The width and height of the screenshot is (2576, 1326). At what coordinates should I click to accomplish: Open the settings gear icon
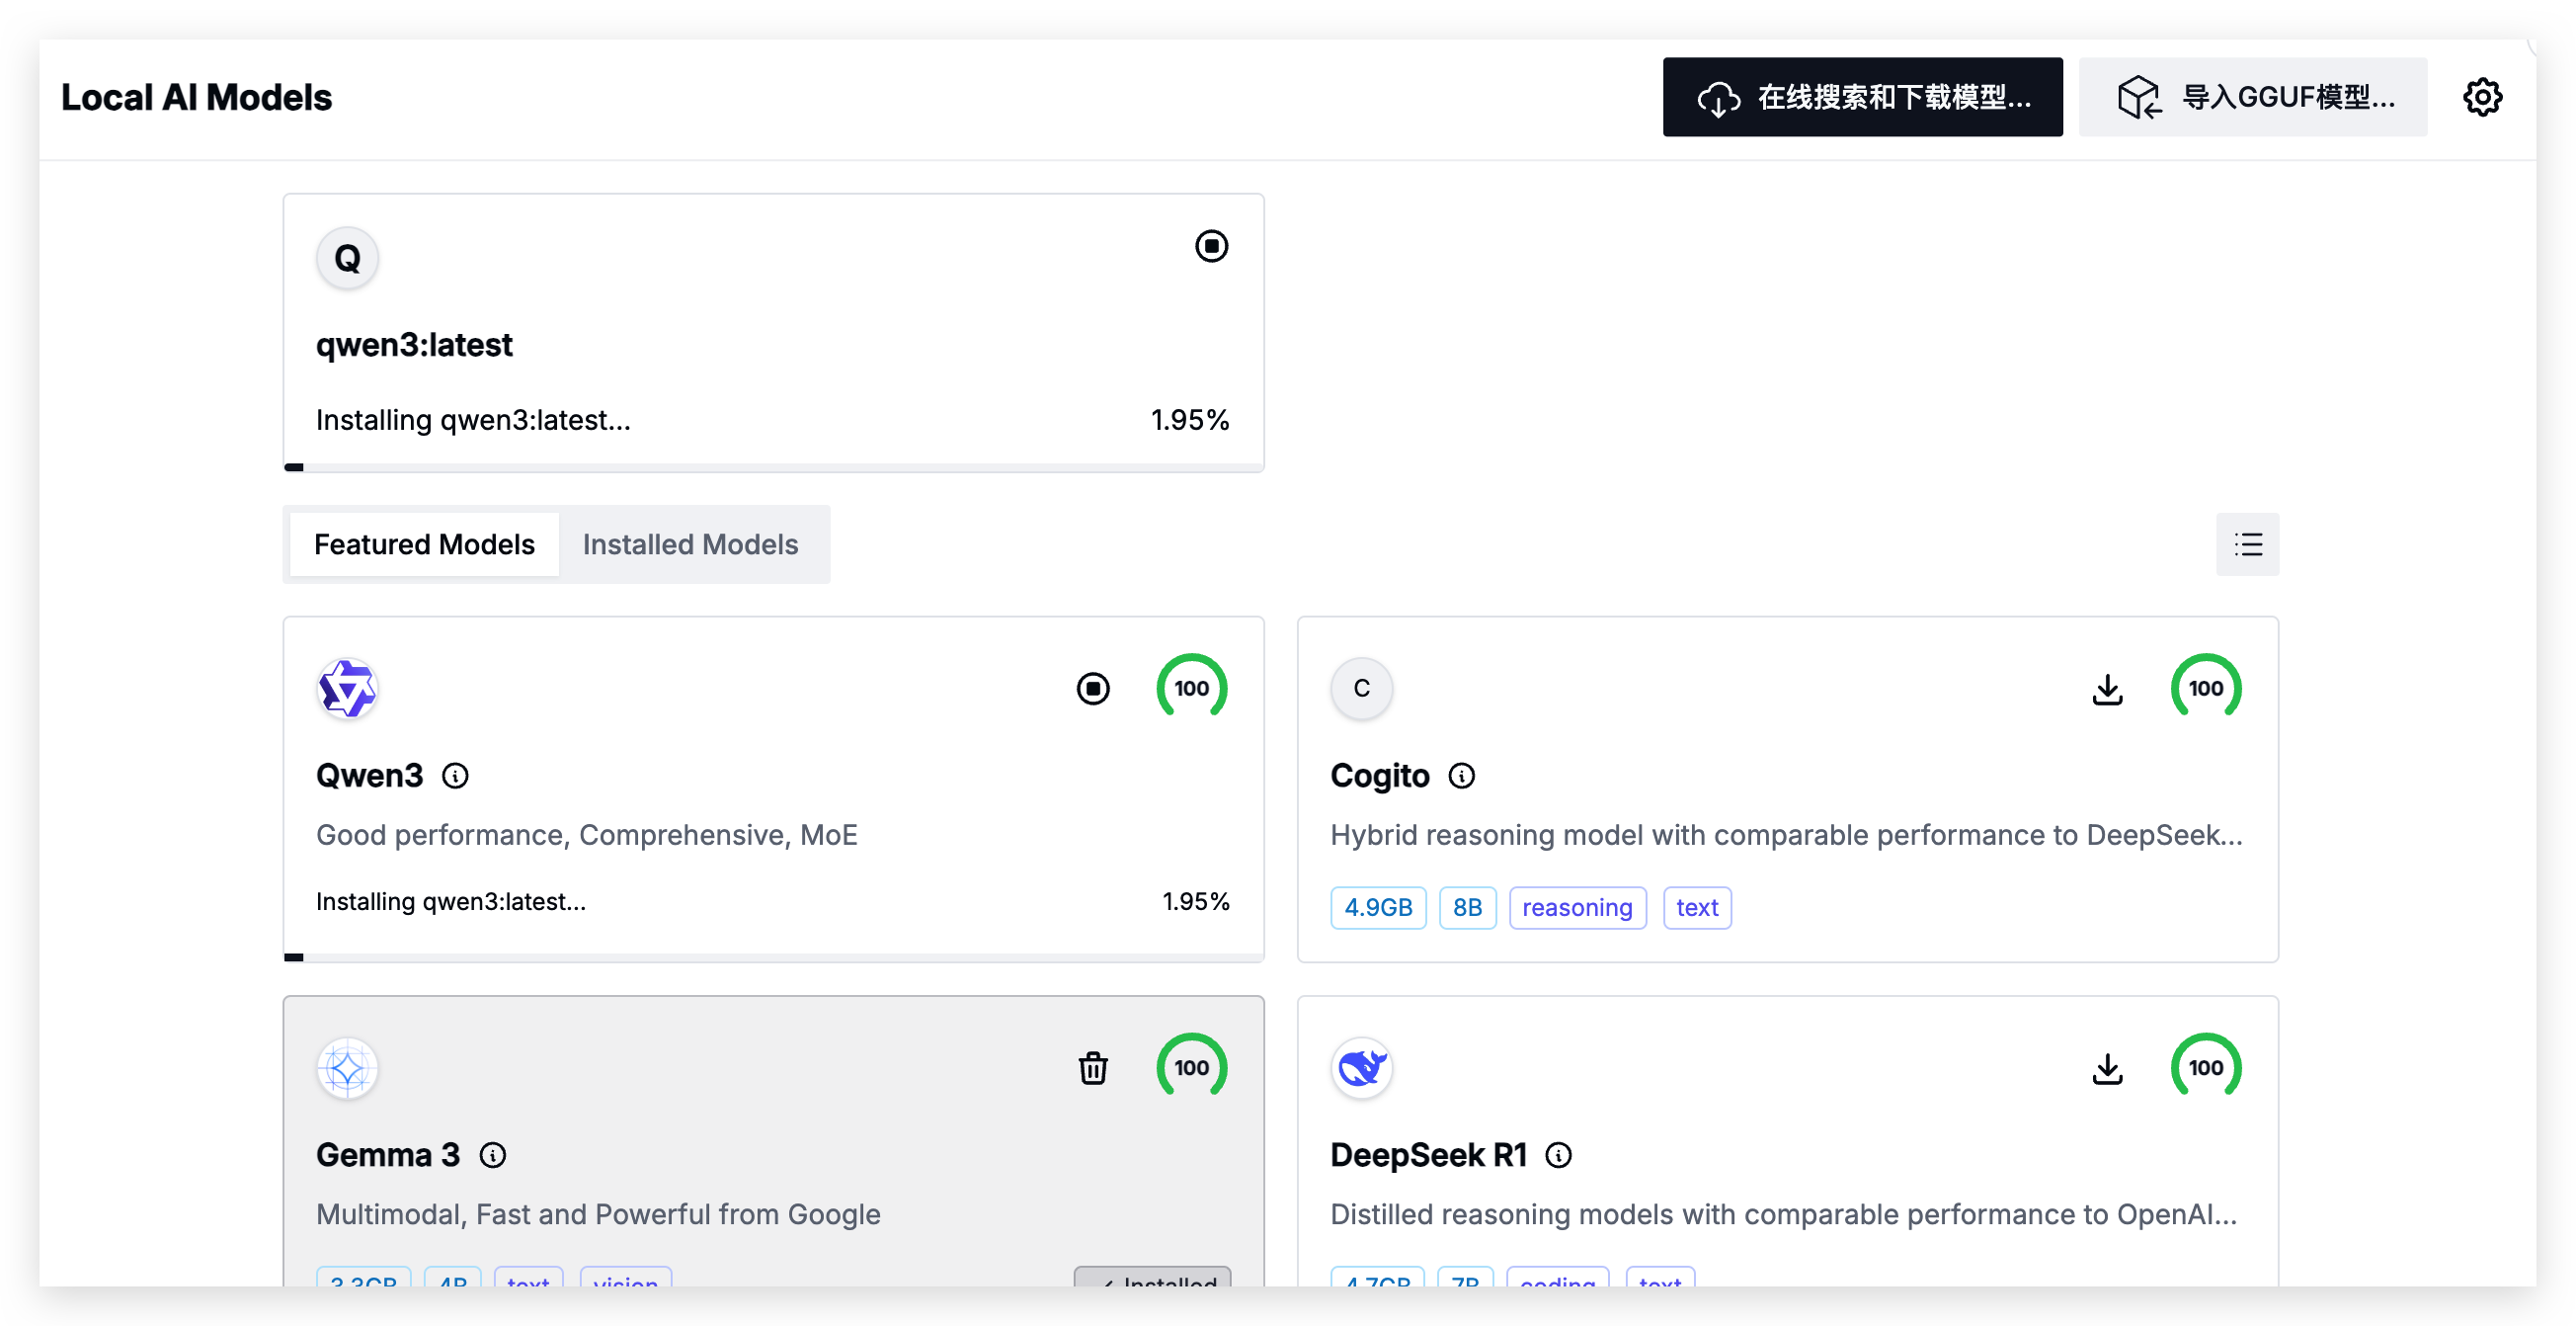point(2482,97)
